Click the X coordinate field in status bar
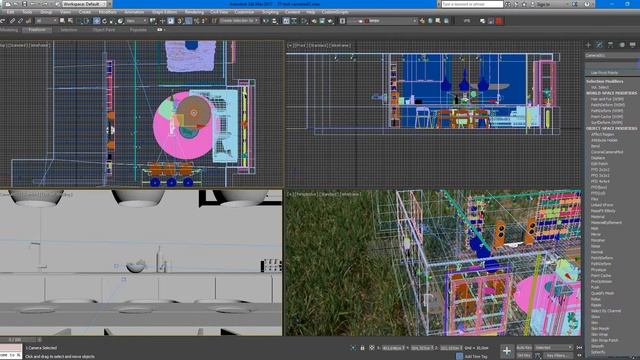 coord(393,348)
